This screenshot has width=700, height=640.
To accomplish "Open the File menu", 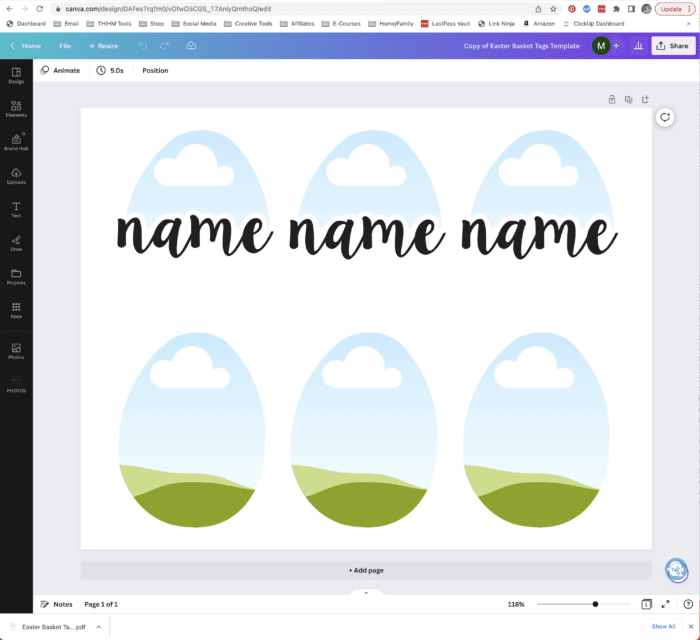I will tap(65, 46).
